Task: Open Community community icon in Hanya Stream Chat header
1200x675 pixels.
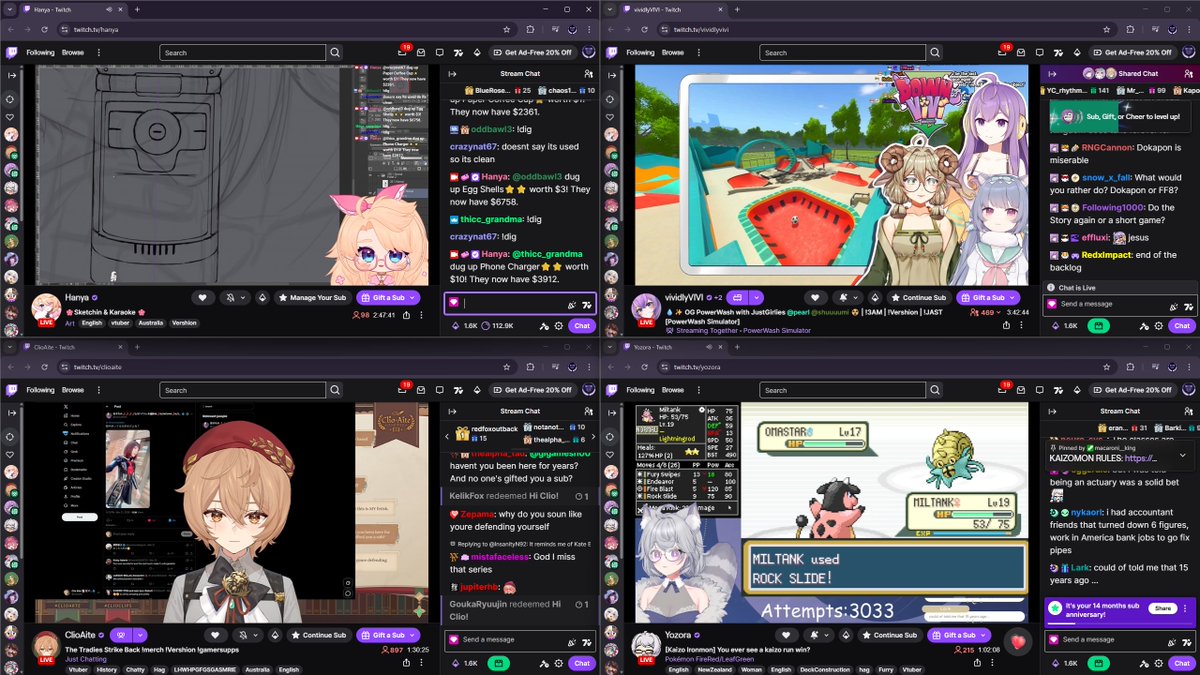Action: (x=588, y=74)
